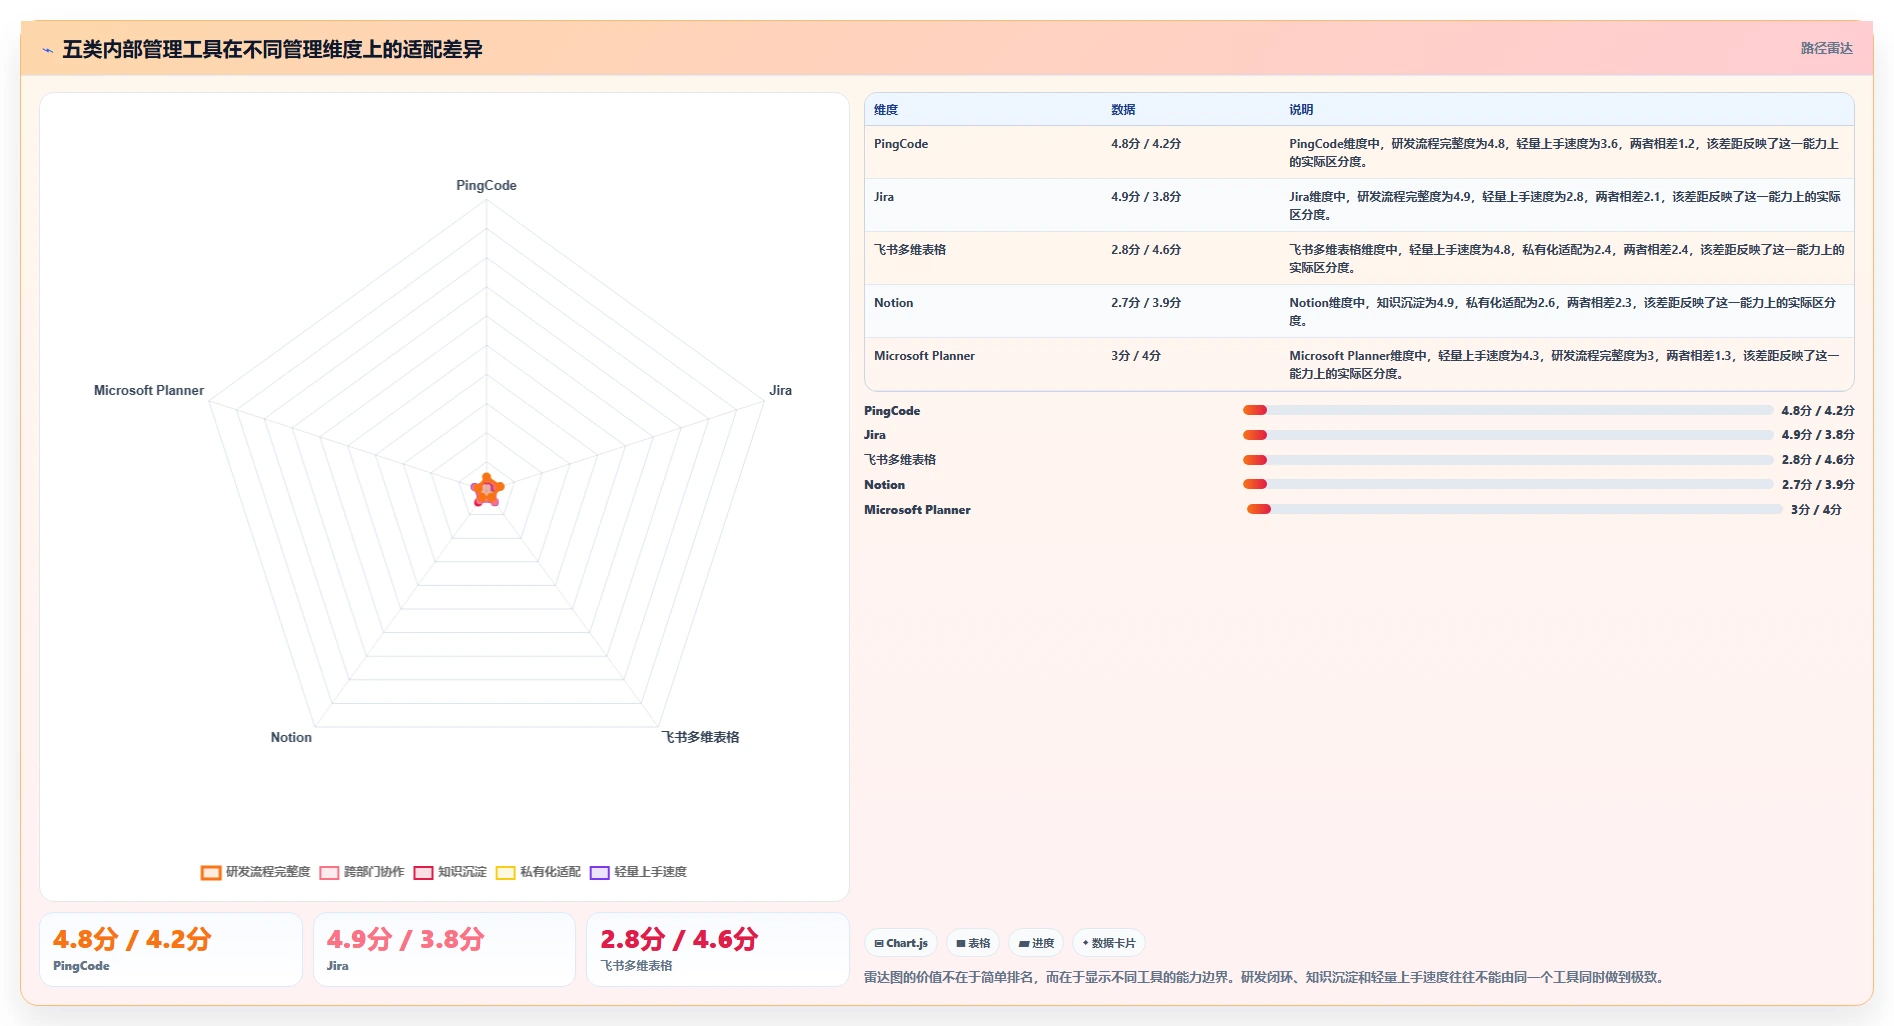
Task: Click the icon left of the page title
Action: [x=48, y=50]
